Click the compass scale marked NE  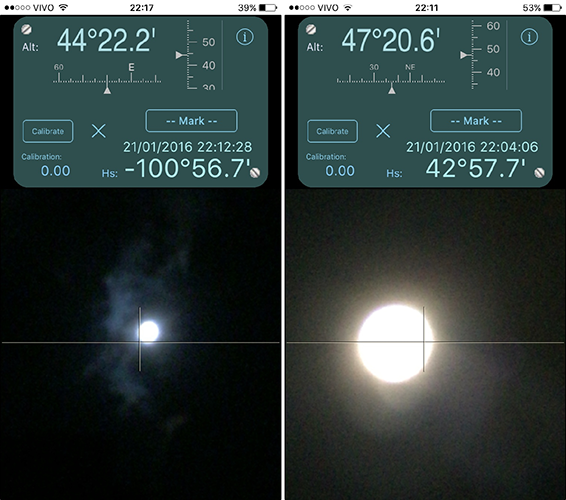(391, 78)
